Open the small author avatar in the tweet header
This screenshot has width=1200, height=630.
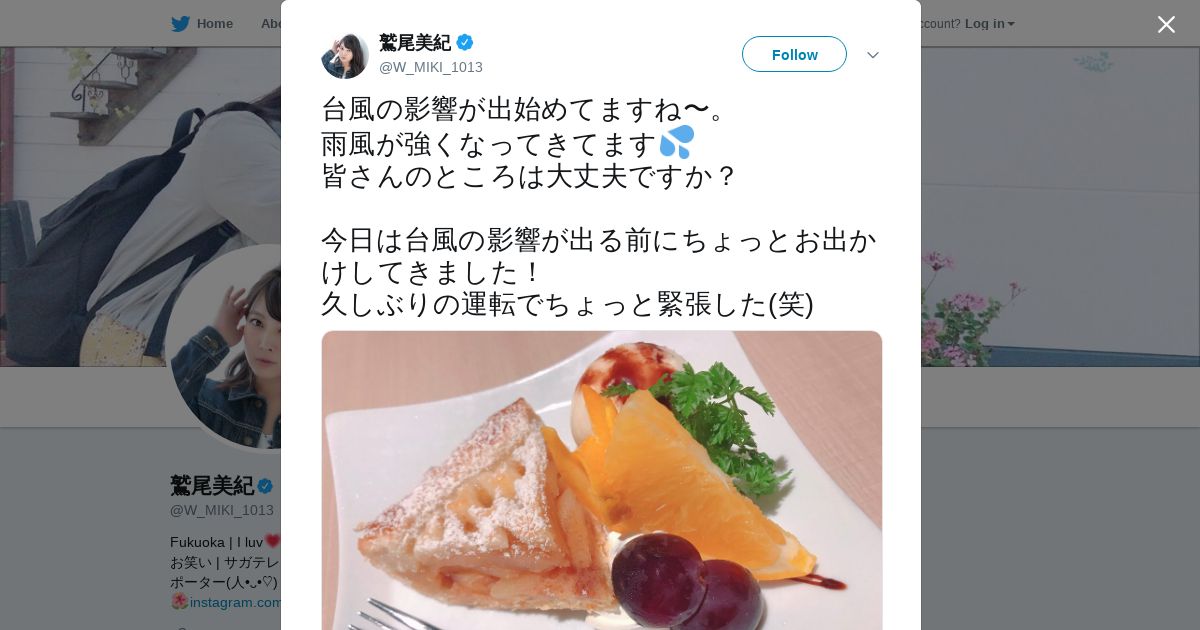345,55
